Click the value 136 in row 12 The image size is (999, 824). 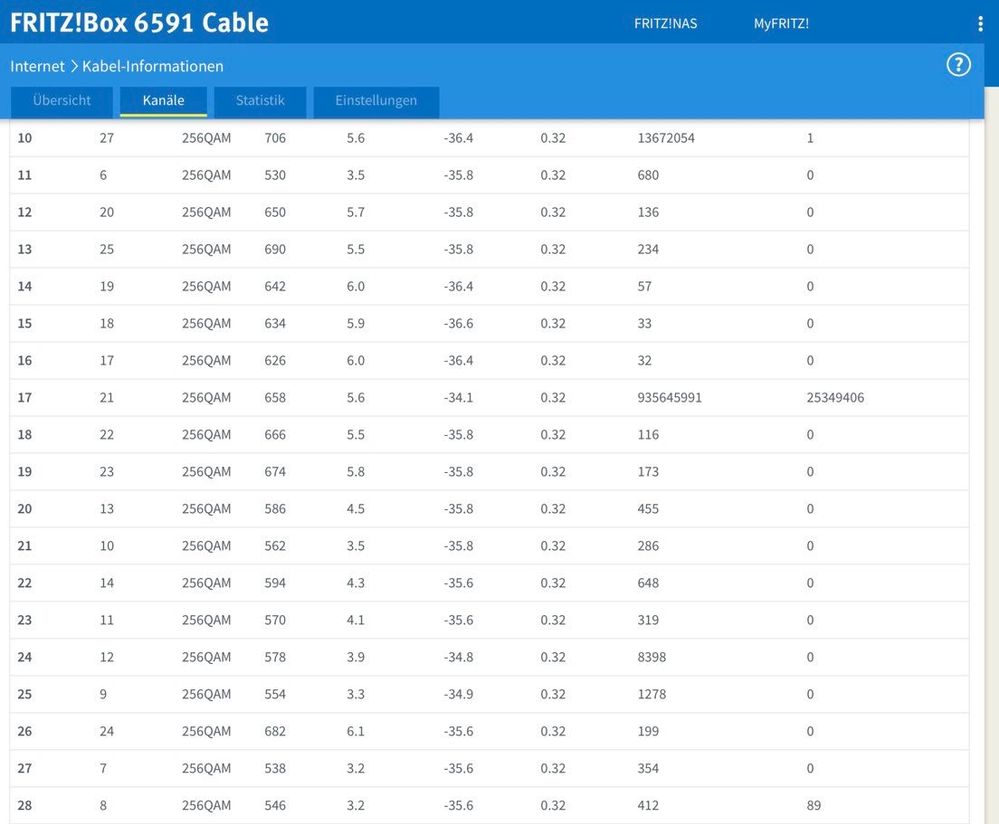[x=648, y=212]
